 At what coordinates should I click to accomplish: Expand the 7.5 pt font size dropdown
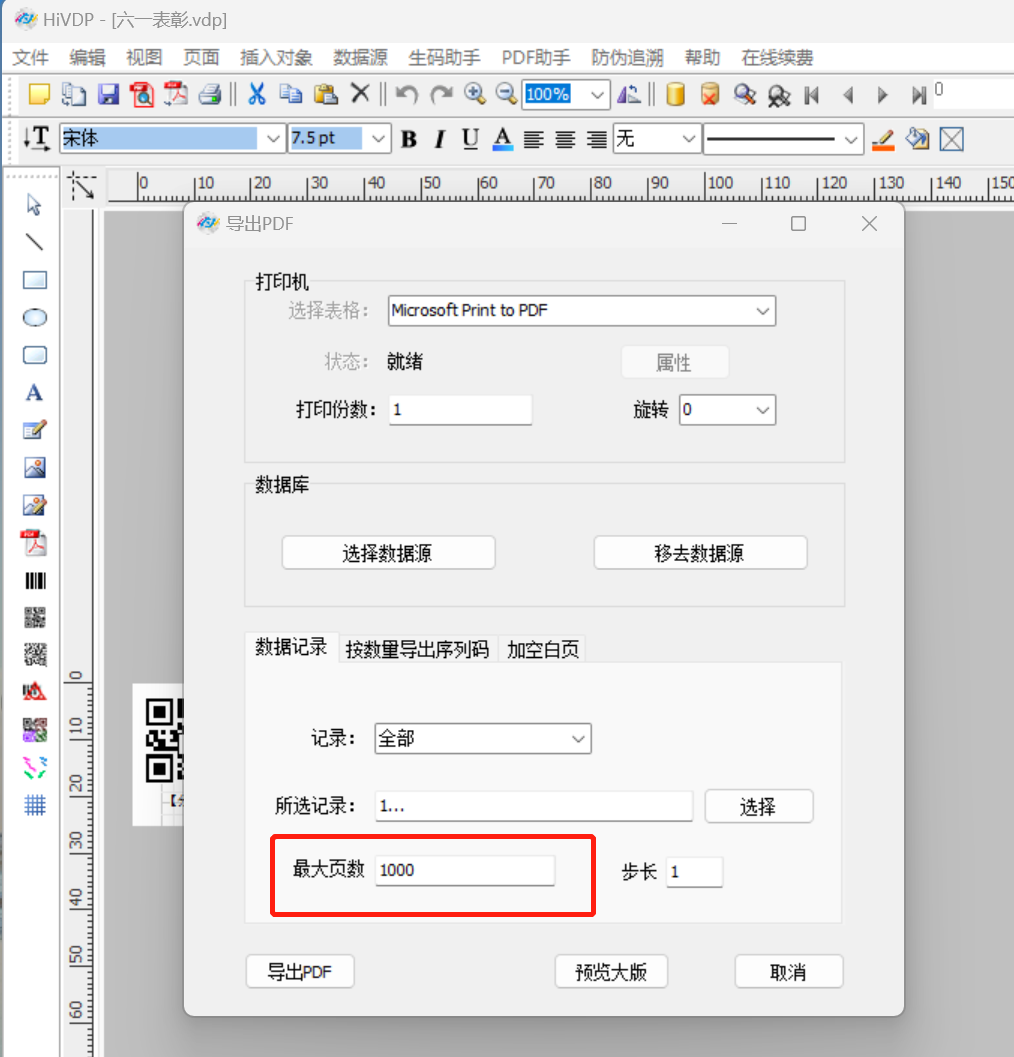tap(378, 139)
